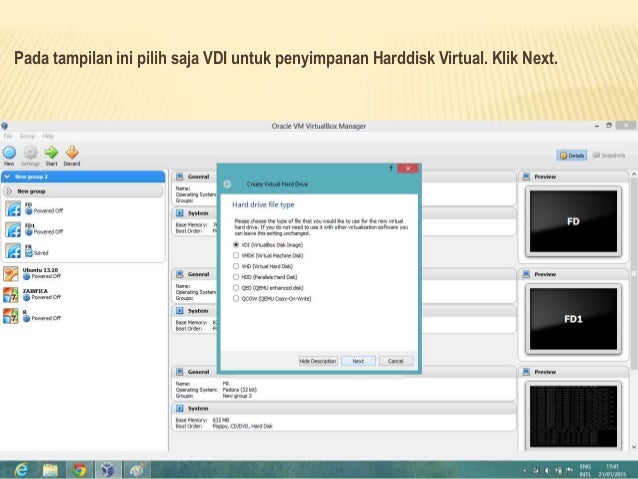Click the ZABFICA Windows 7 icon
The image size is (638, 479).
coord(11,295)
